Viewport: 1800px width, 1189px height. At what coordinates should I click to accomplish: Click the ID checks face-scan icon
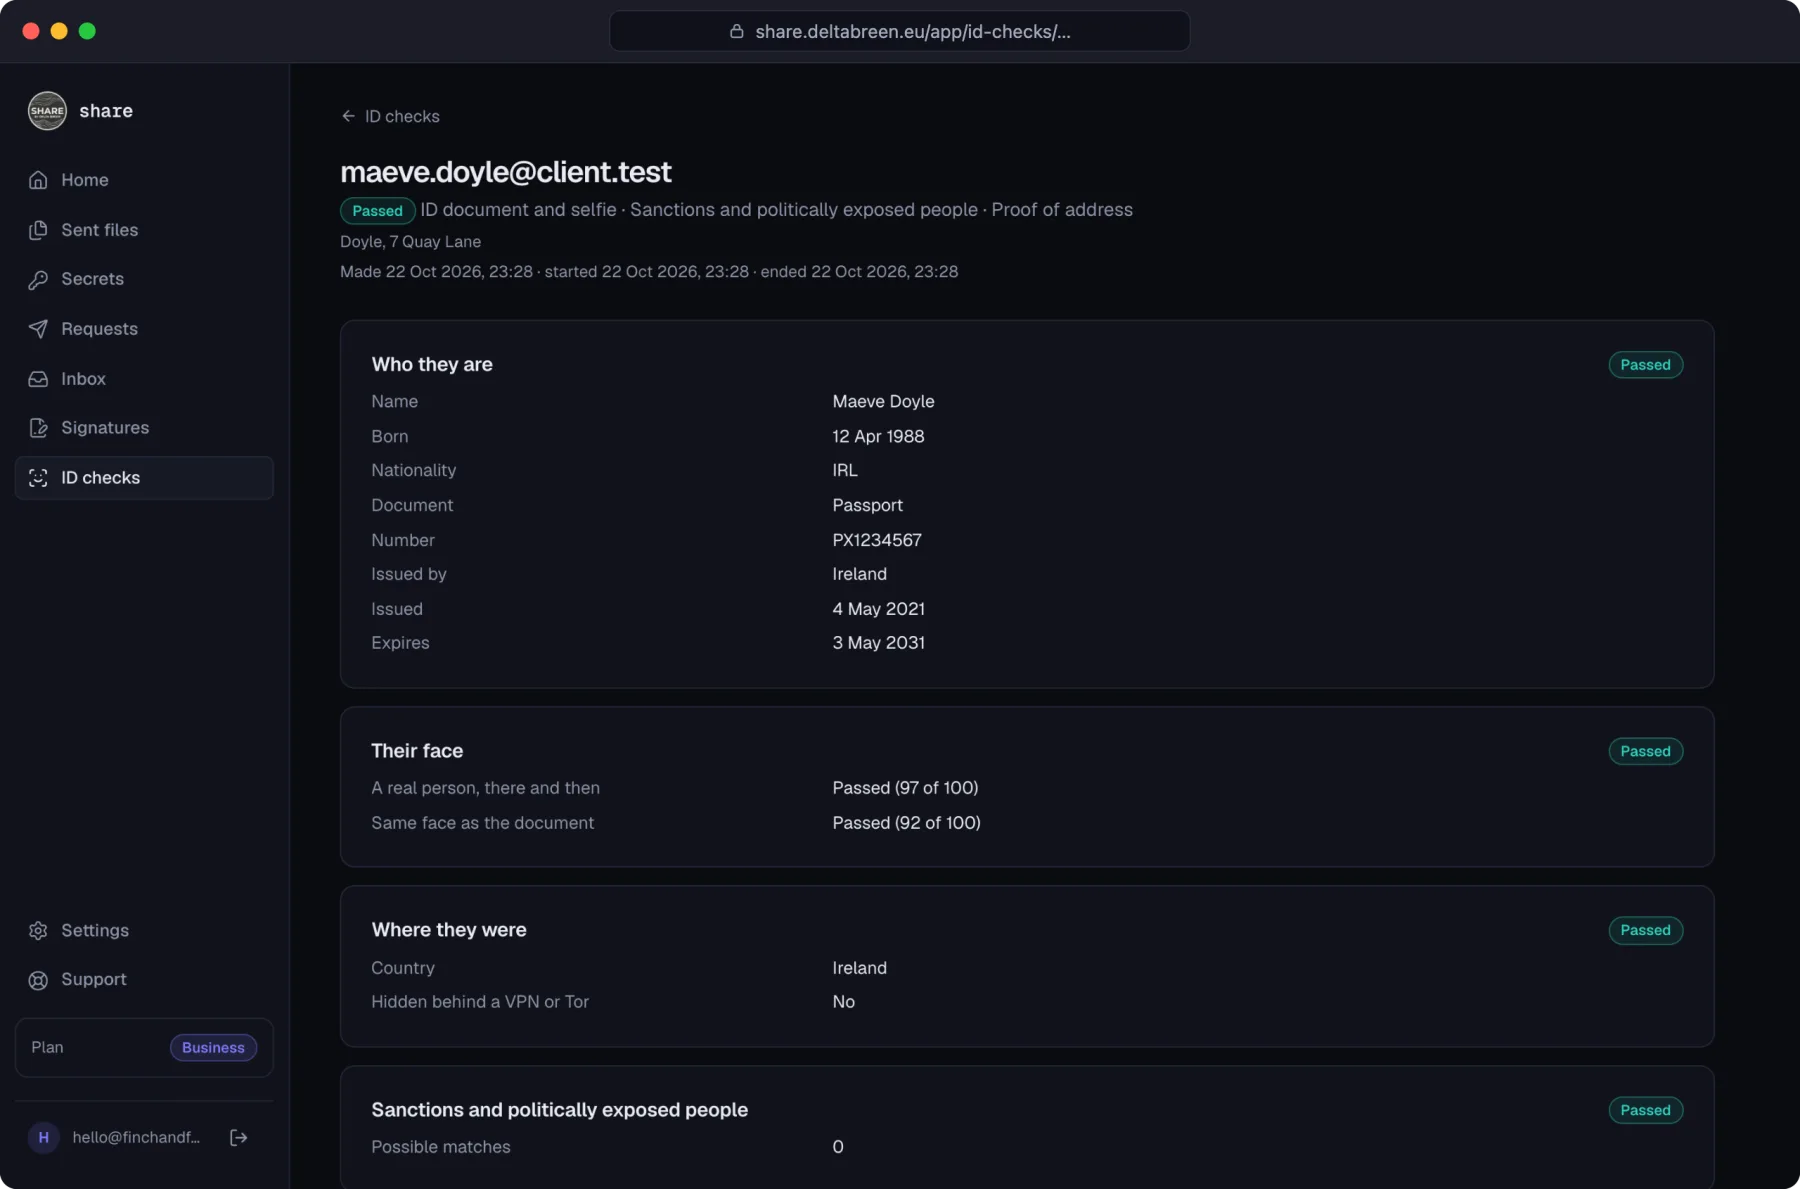(x=38, y=478)
